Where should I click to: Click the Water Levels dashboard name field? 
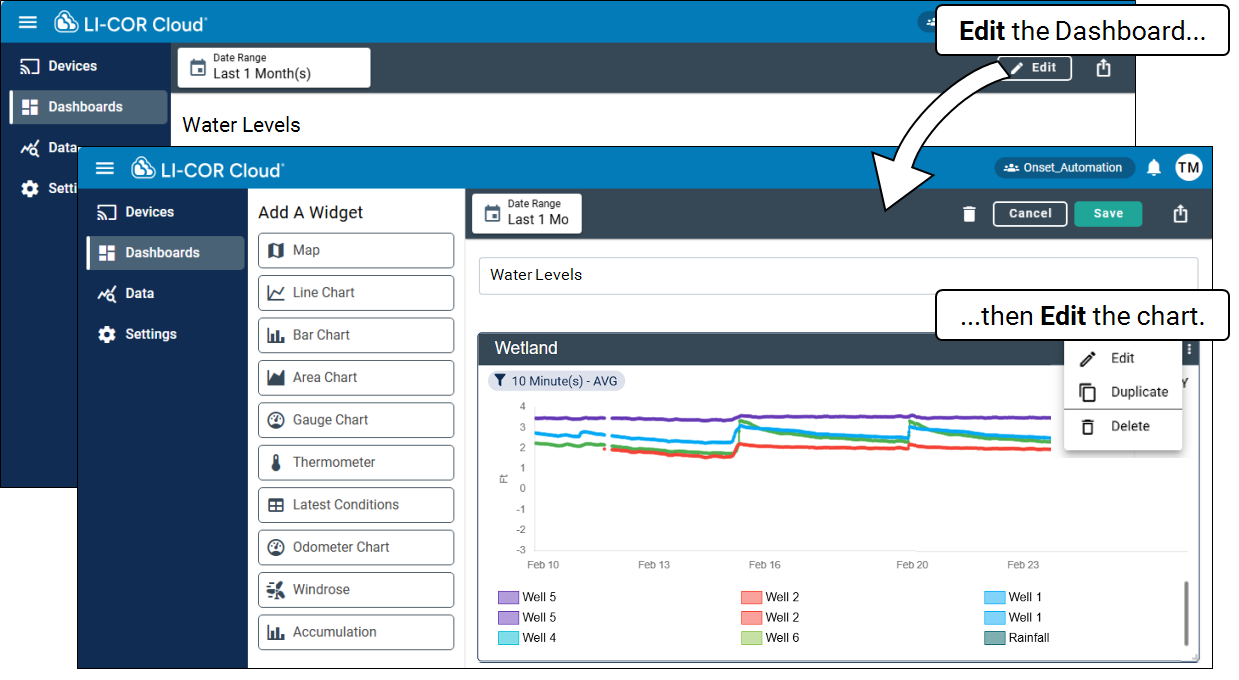coord(837,275)
